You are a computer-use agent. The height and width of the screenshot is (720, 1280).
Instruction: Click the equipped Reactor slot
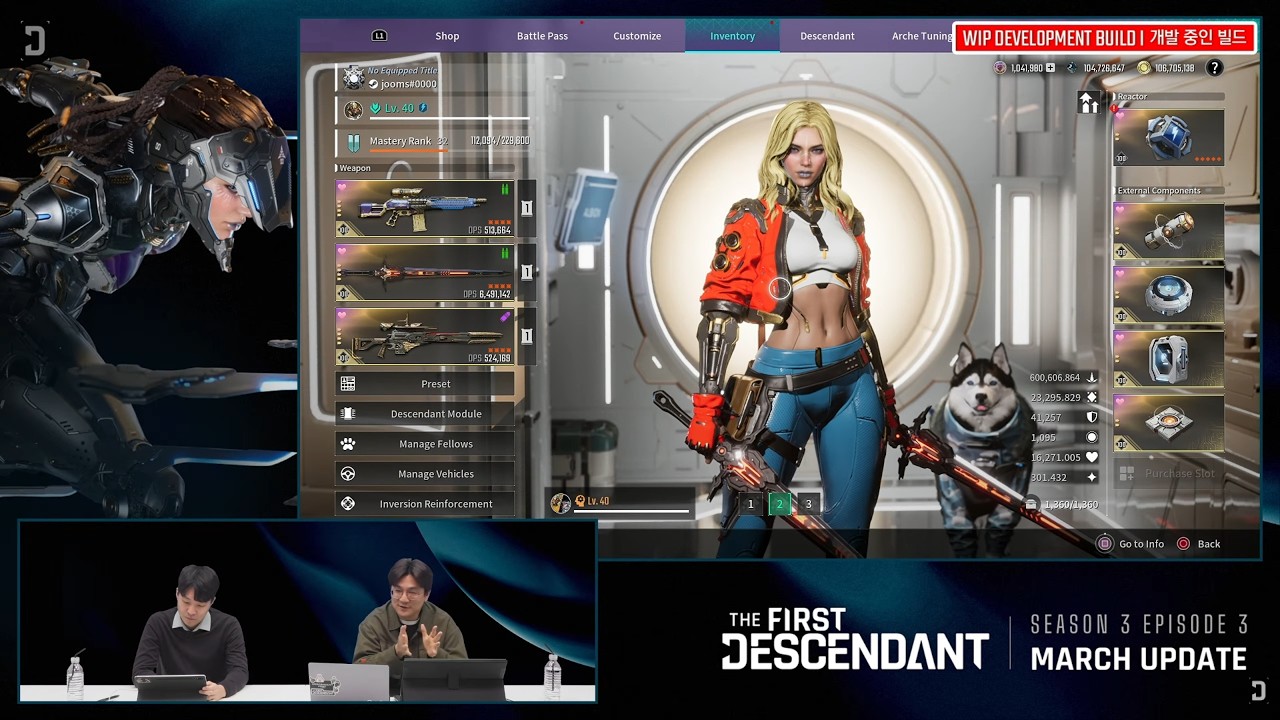tap(1166, 136)
